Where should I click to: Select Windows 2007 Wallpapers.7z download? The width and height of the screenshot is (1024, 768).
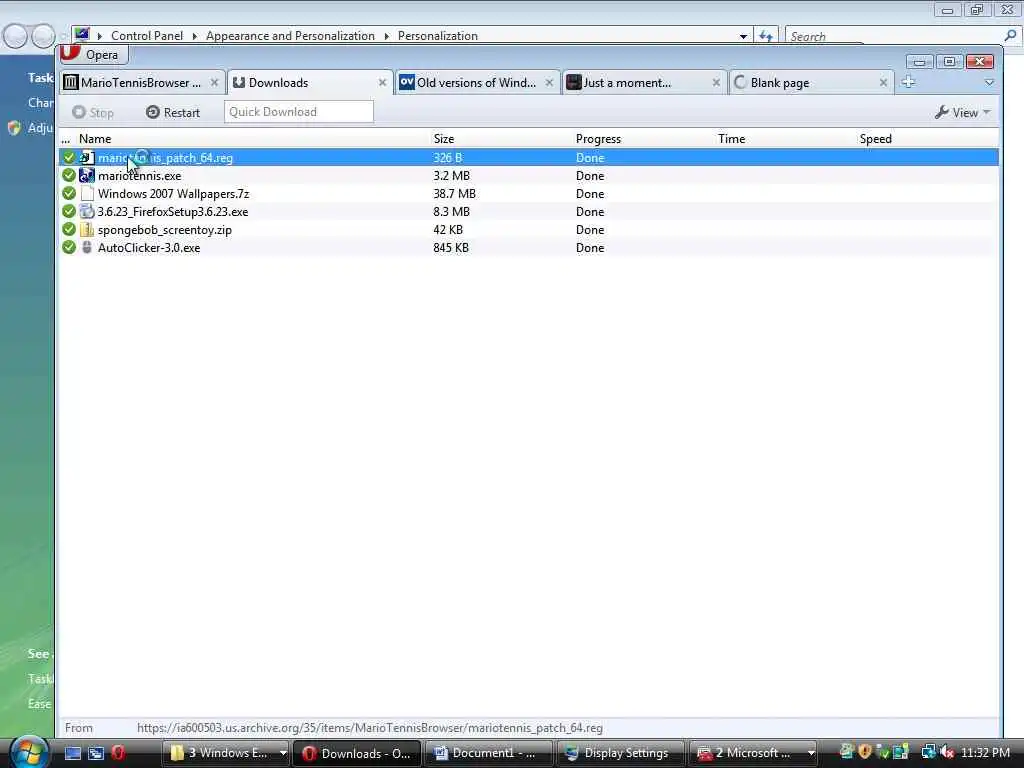pos(528,194)
